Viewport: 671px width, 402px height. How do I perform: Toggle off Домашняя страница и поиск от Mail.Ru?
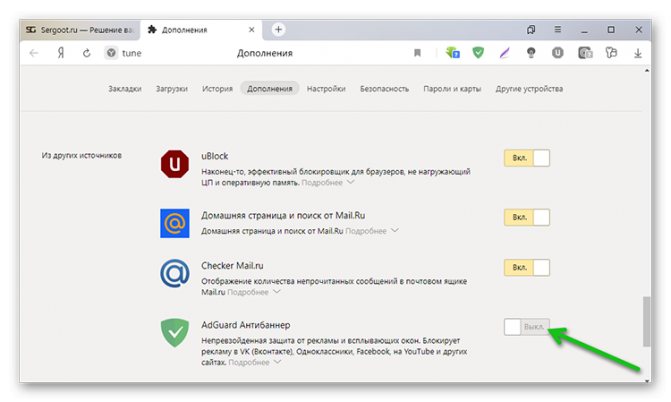pos(527,217)
